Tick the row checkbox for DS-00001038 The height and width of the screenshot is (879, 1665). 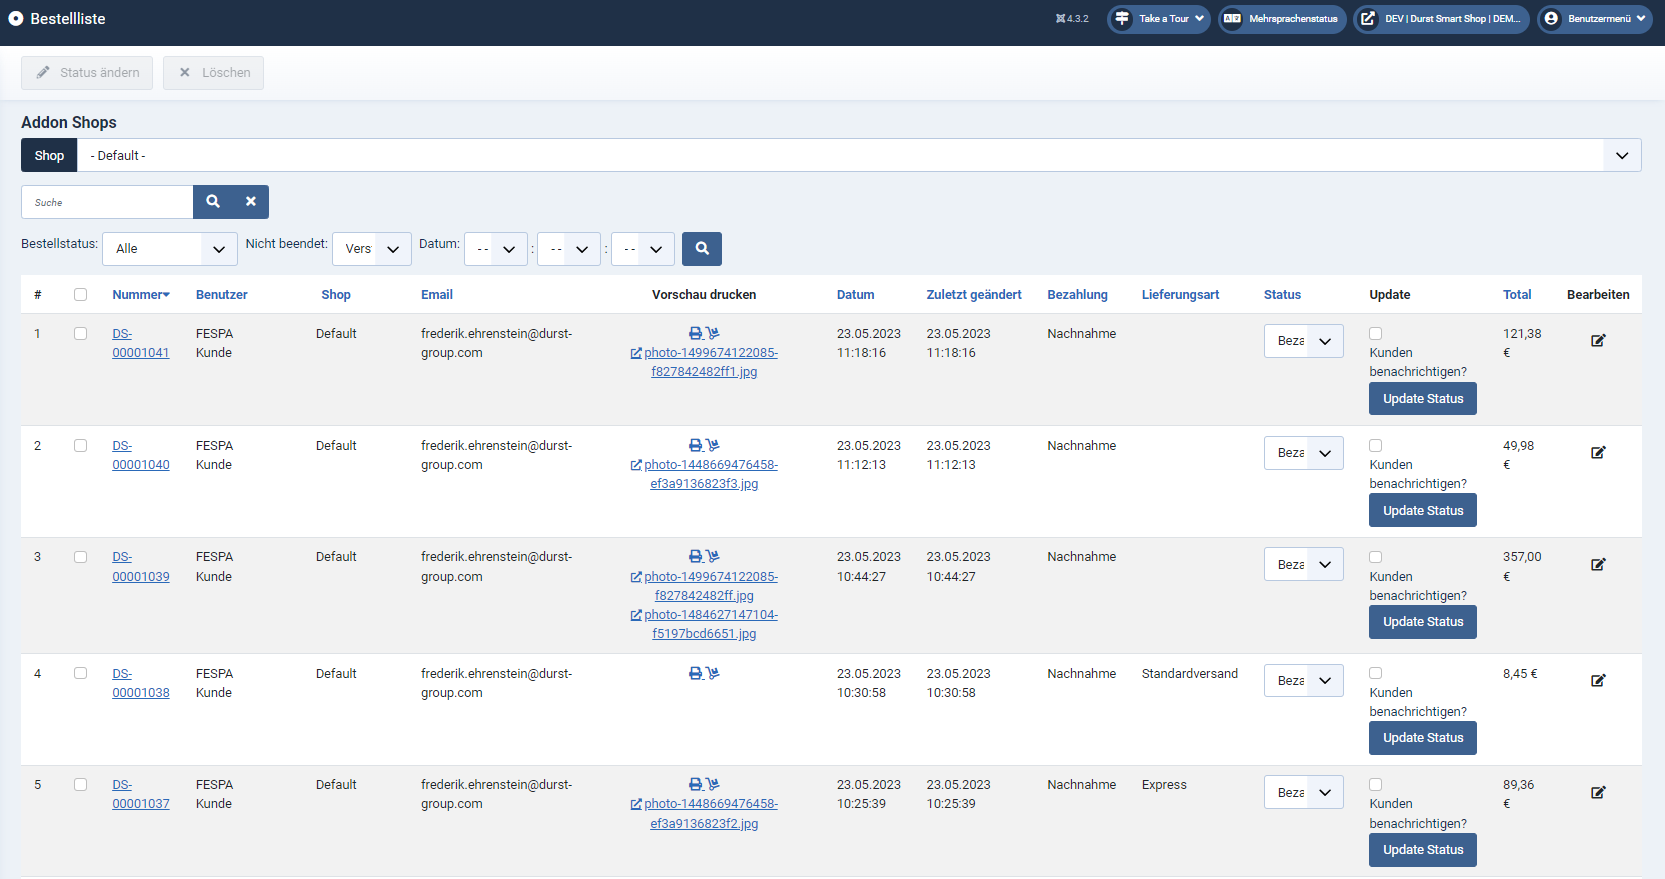pos(80,674)
